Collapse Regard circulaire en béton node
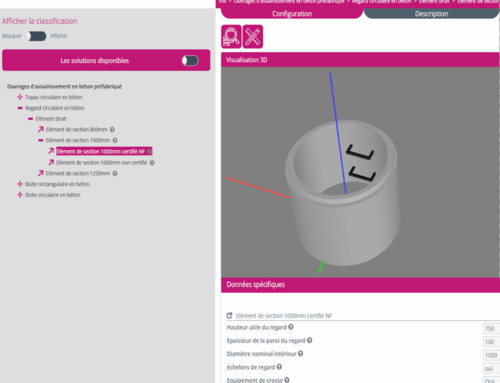 [20, 108]
